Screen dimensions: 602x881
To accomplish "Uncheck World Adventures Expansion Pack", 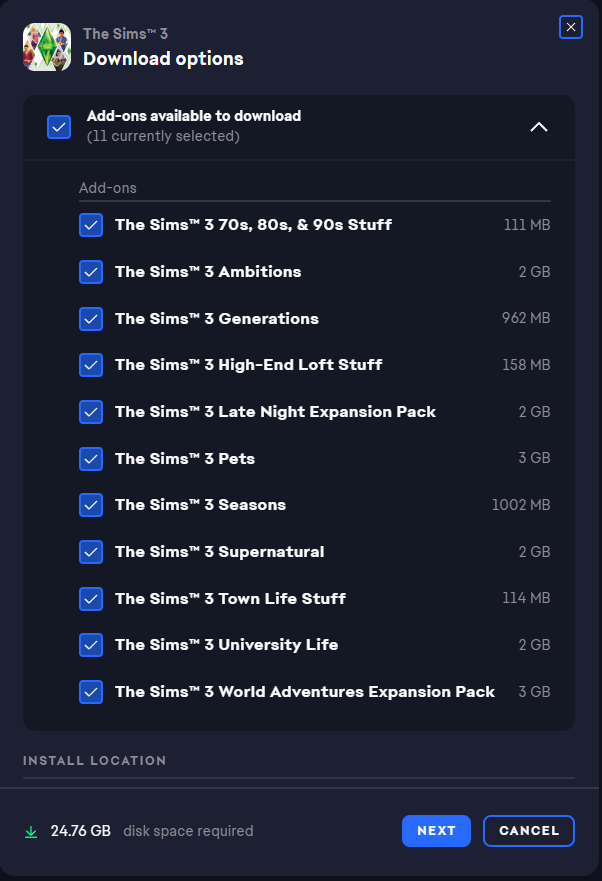I will (x=91, y=692).
